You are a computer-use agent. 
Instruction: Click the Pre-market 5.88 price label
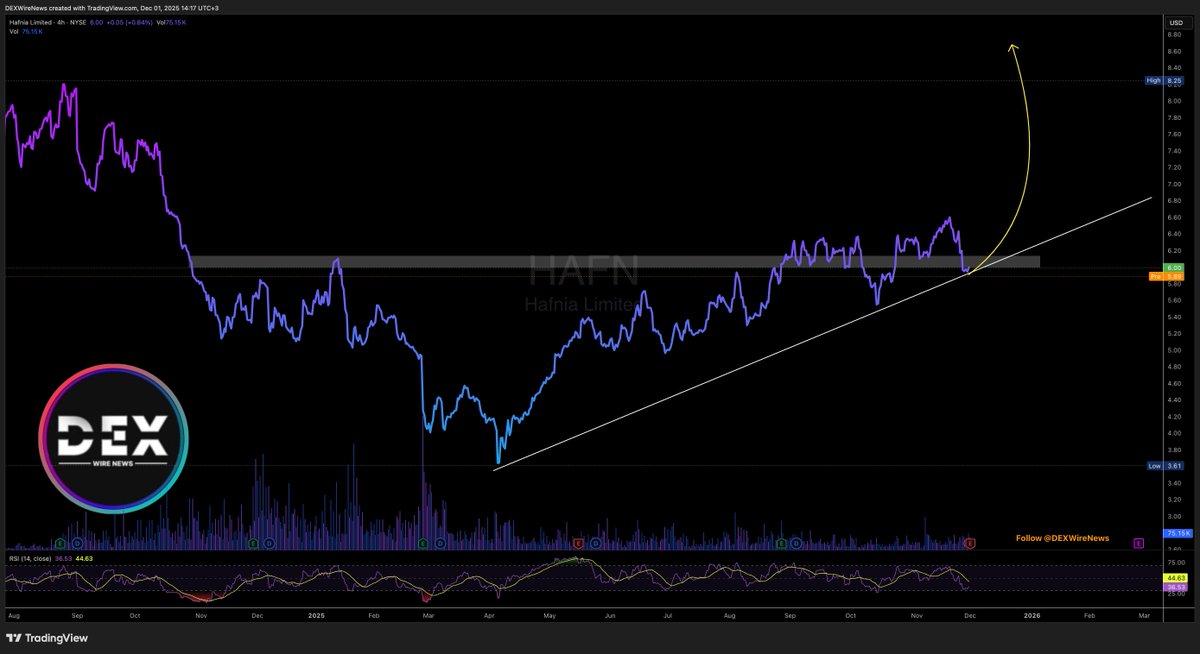coord(1166,276)
